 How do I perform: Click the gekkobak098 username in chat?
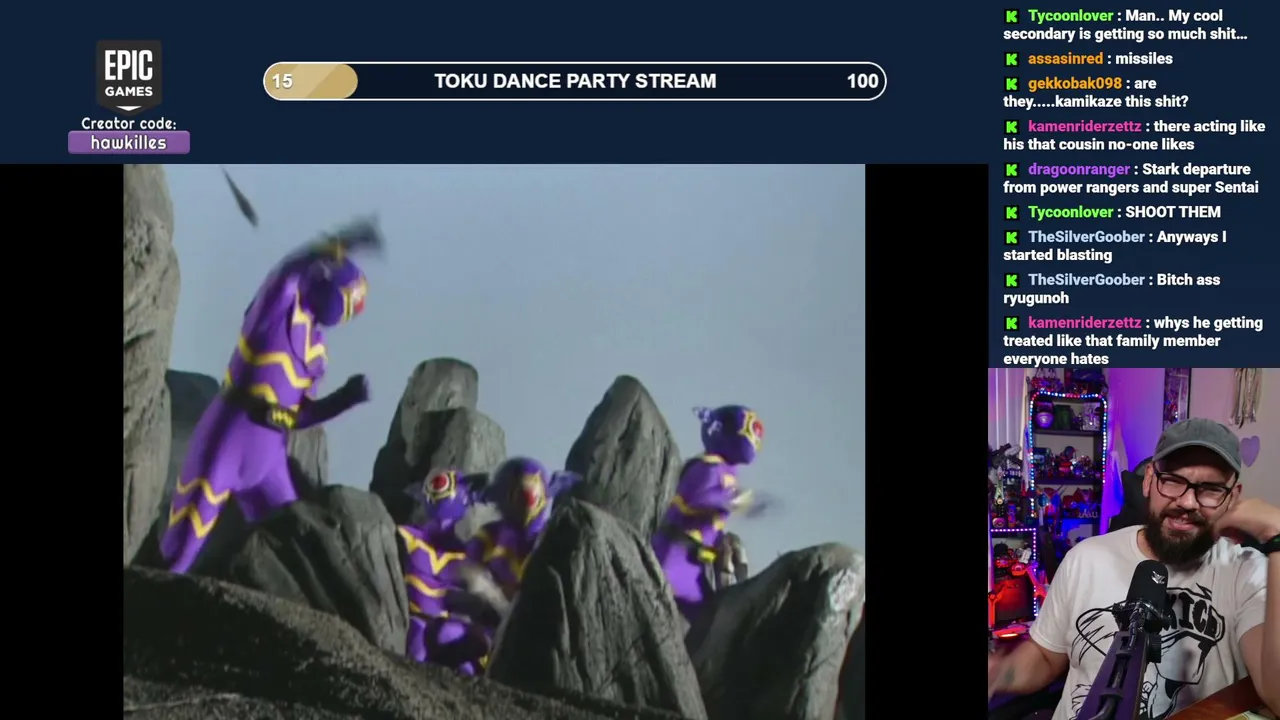click(x=1075, y=84)
